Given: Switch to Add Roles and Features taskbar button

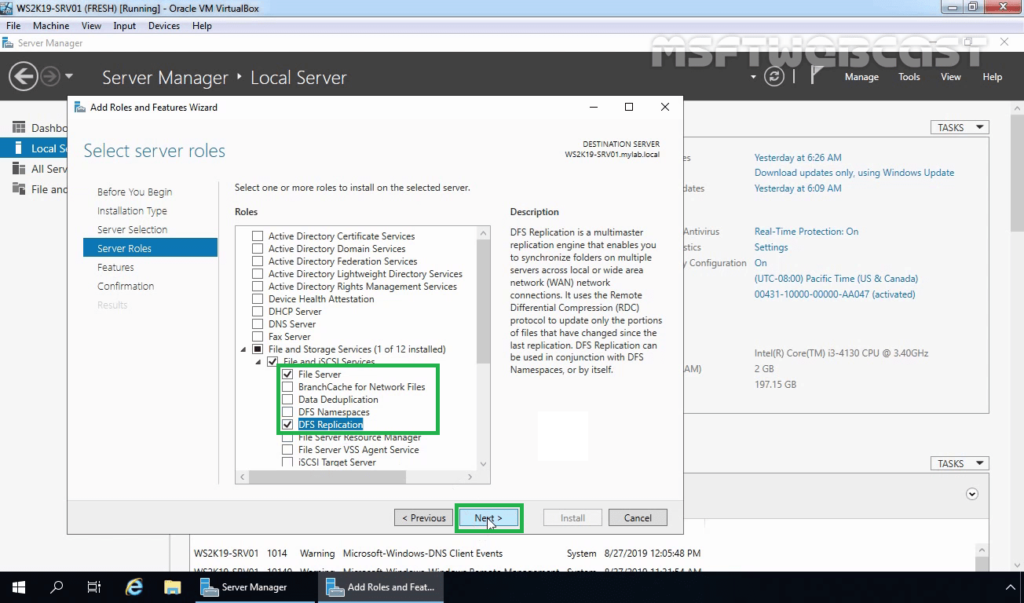Looking at the screenshot, I should pos(381,587).
